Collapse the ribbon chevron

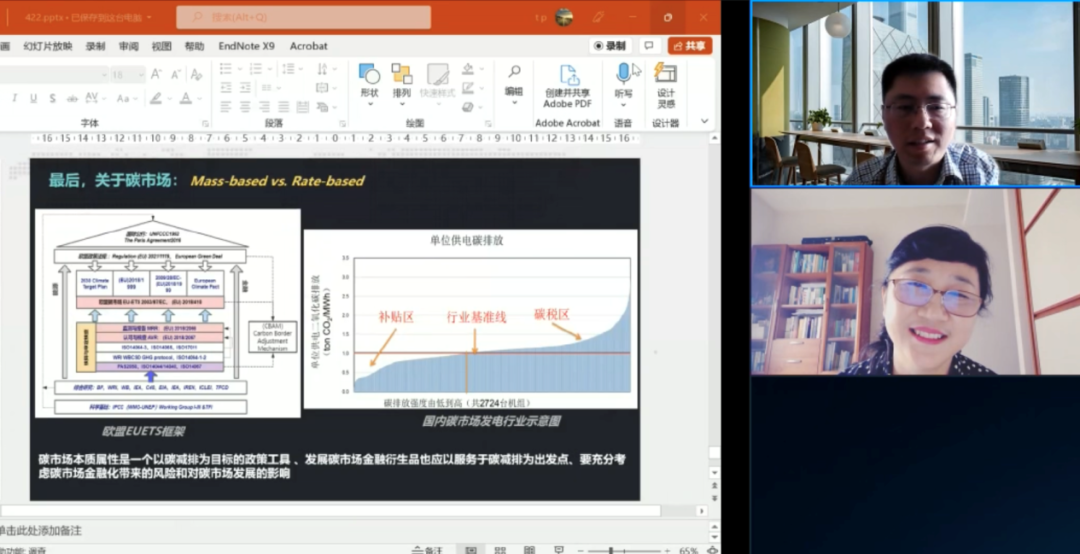click(x=705, y=121)
